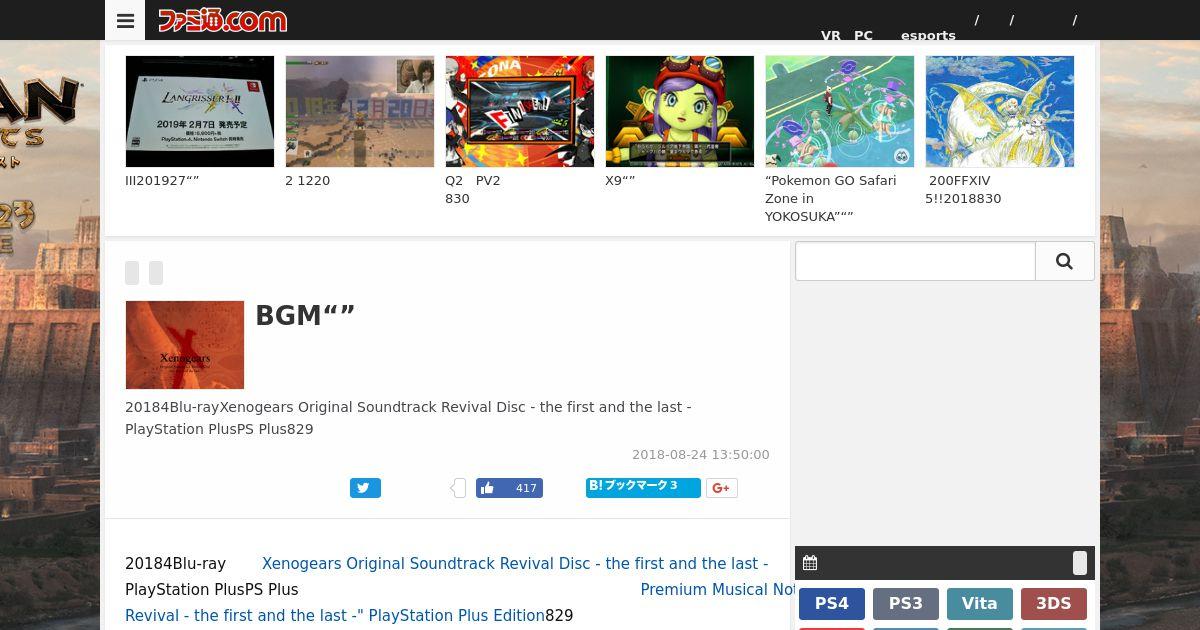Open the FFXIV illustration thumbnail
1200x630 pixels.
(x=1000, y=111)
